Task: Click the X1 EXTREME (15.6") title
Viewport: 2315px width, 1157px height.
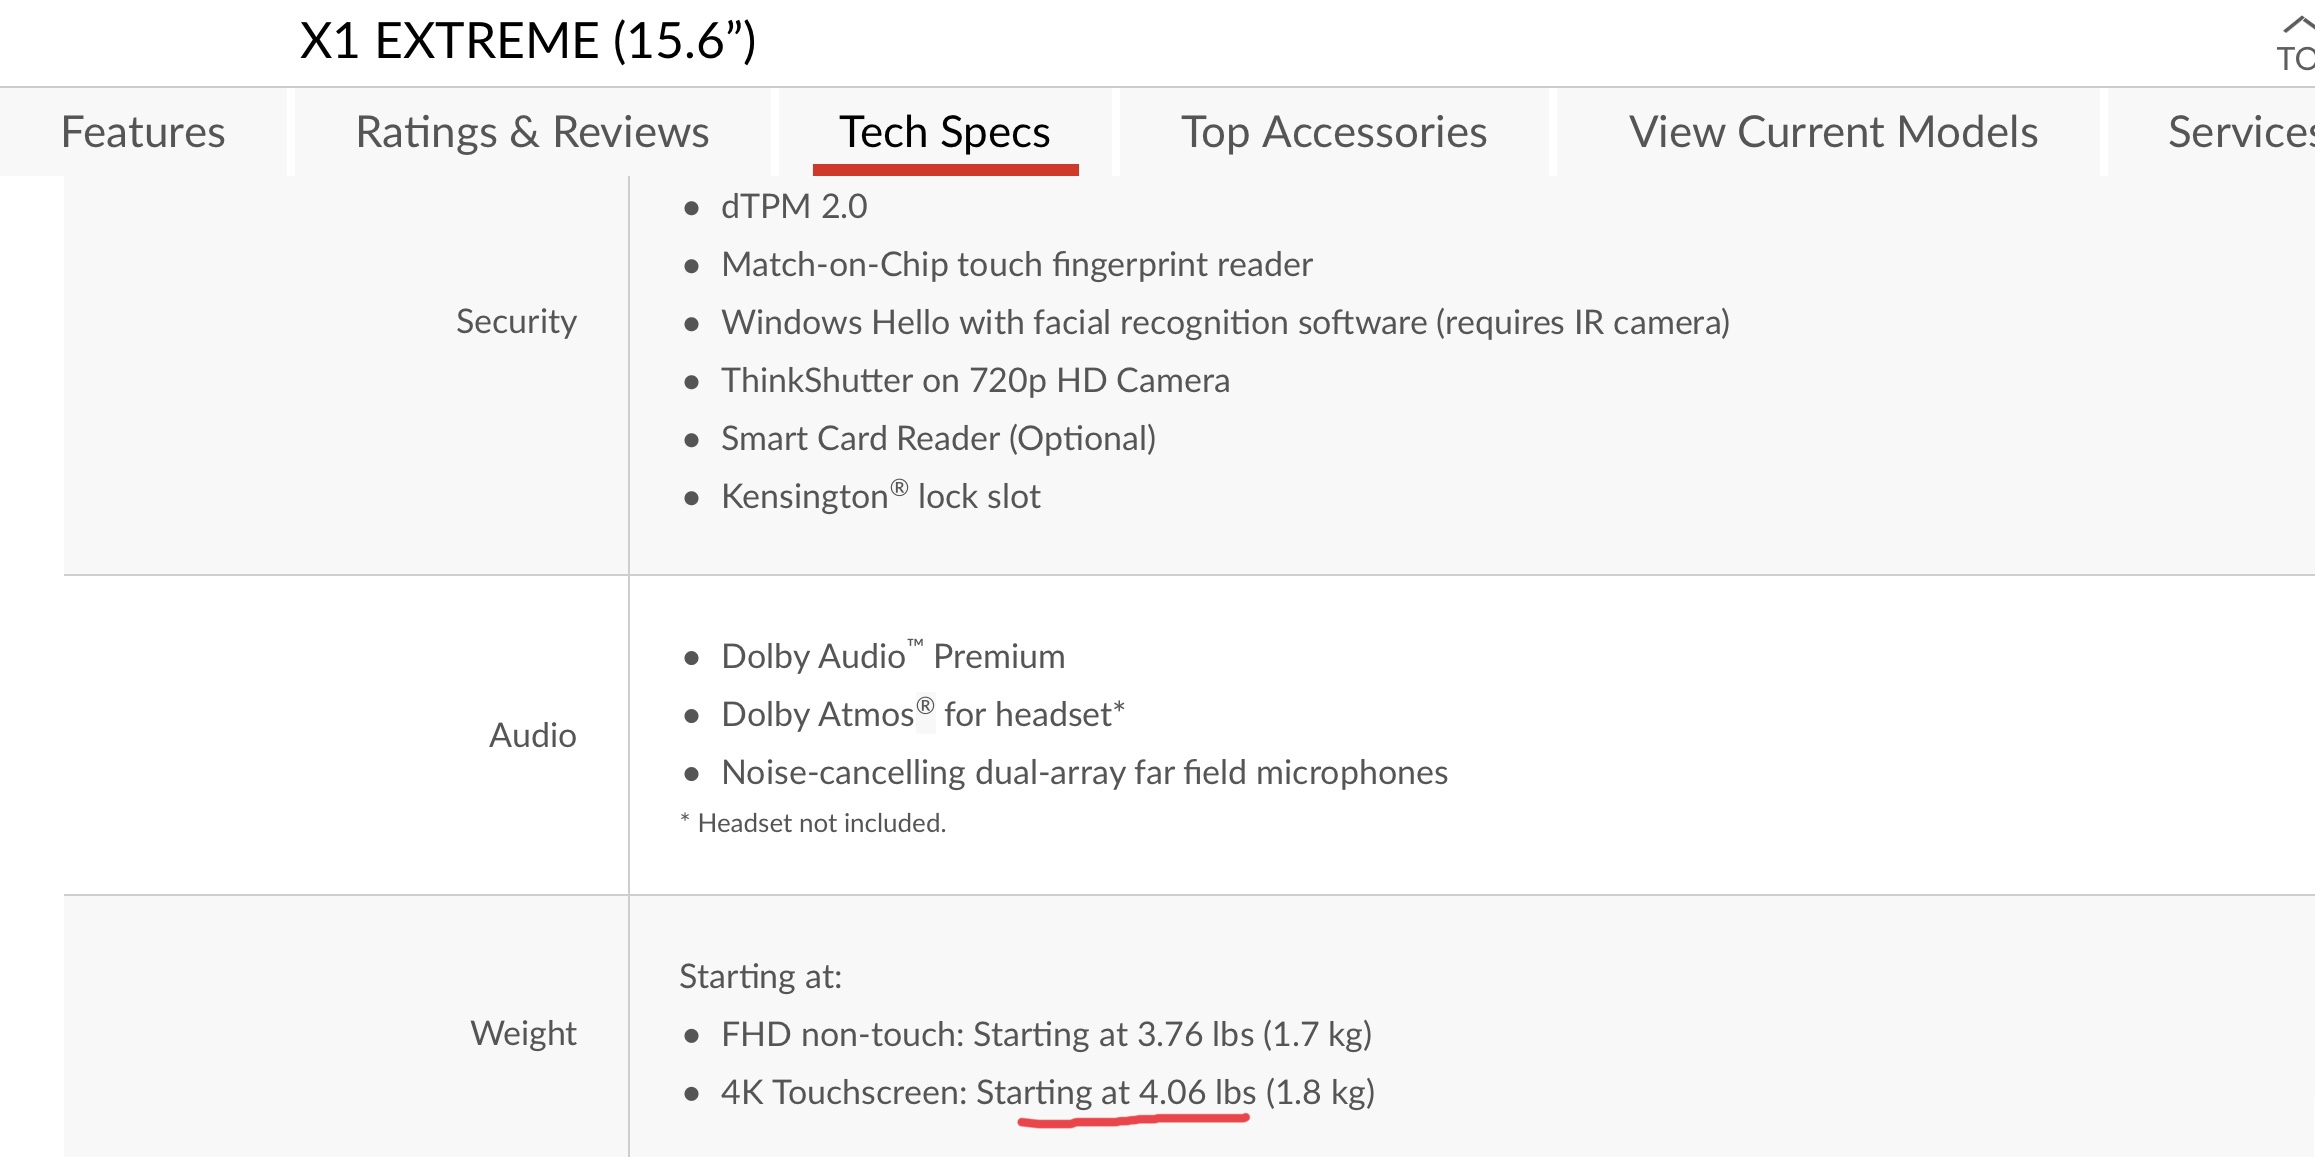Action: click(x=528, y=41)
